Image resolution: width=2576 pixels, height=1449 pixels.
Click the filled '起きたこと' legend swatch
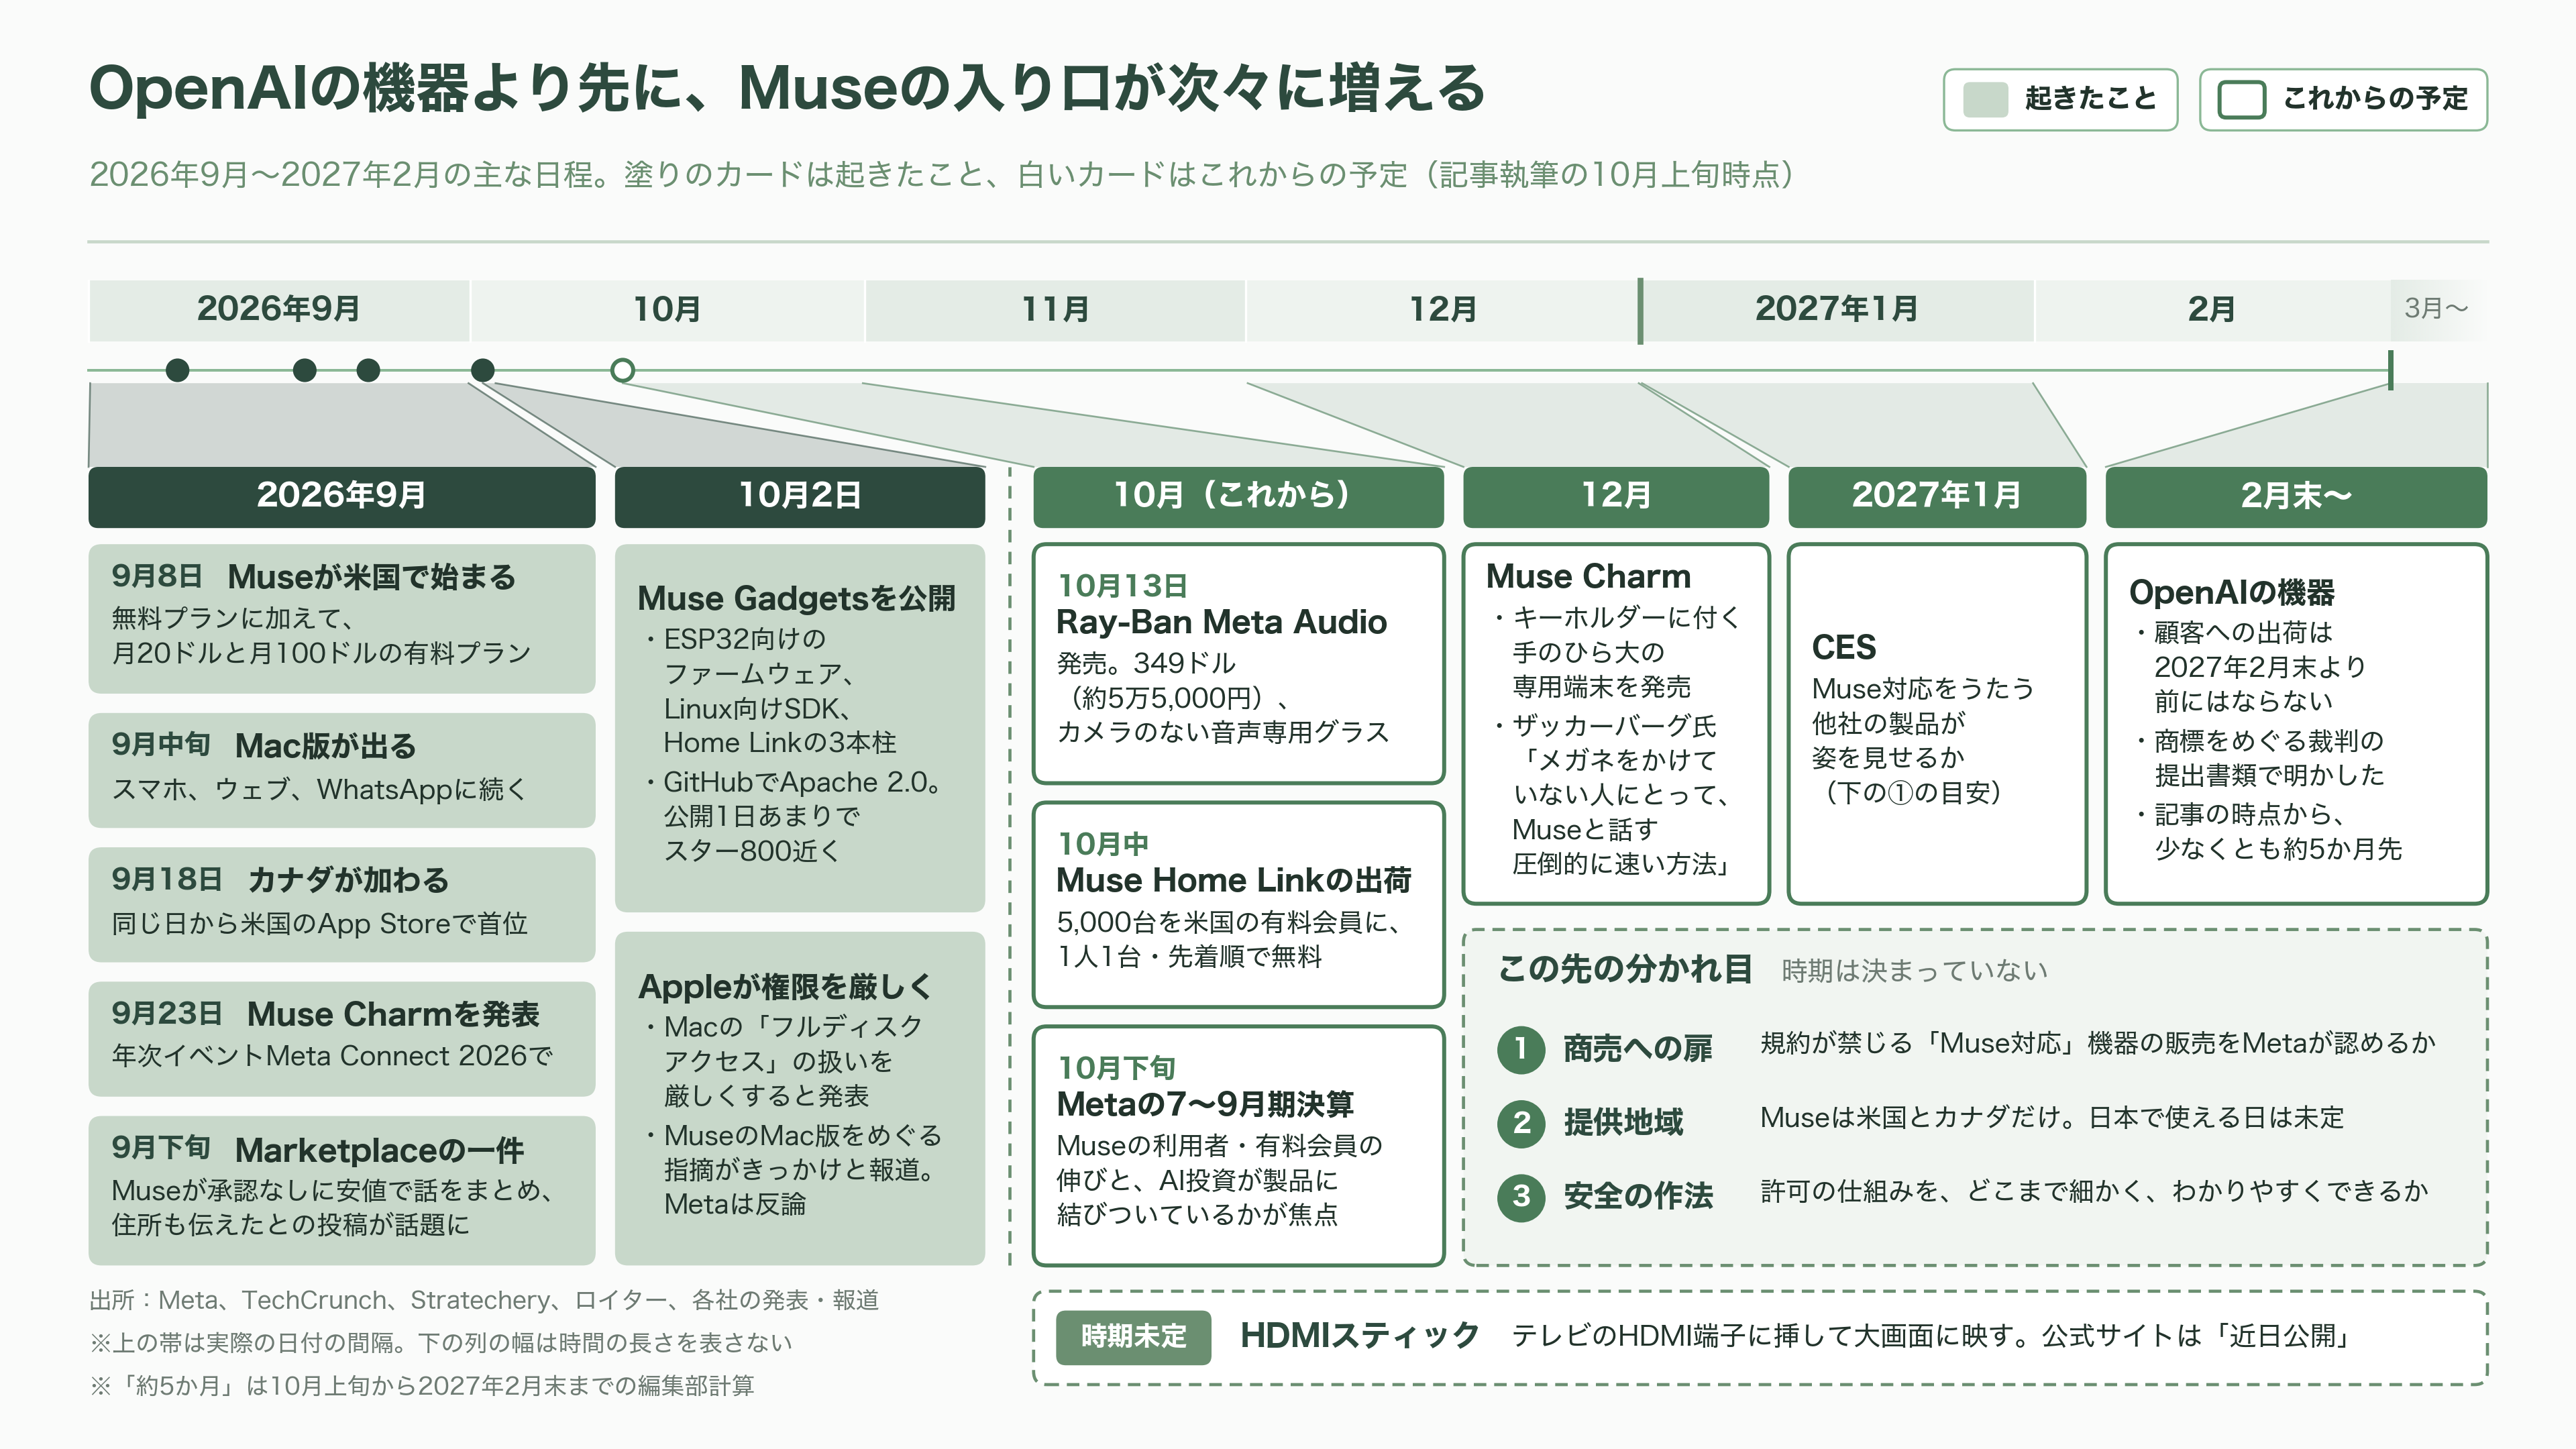[1985, 99]
